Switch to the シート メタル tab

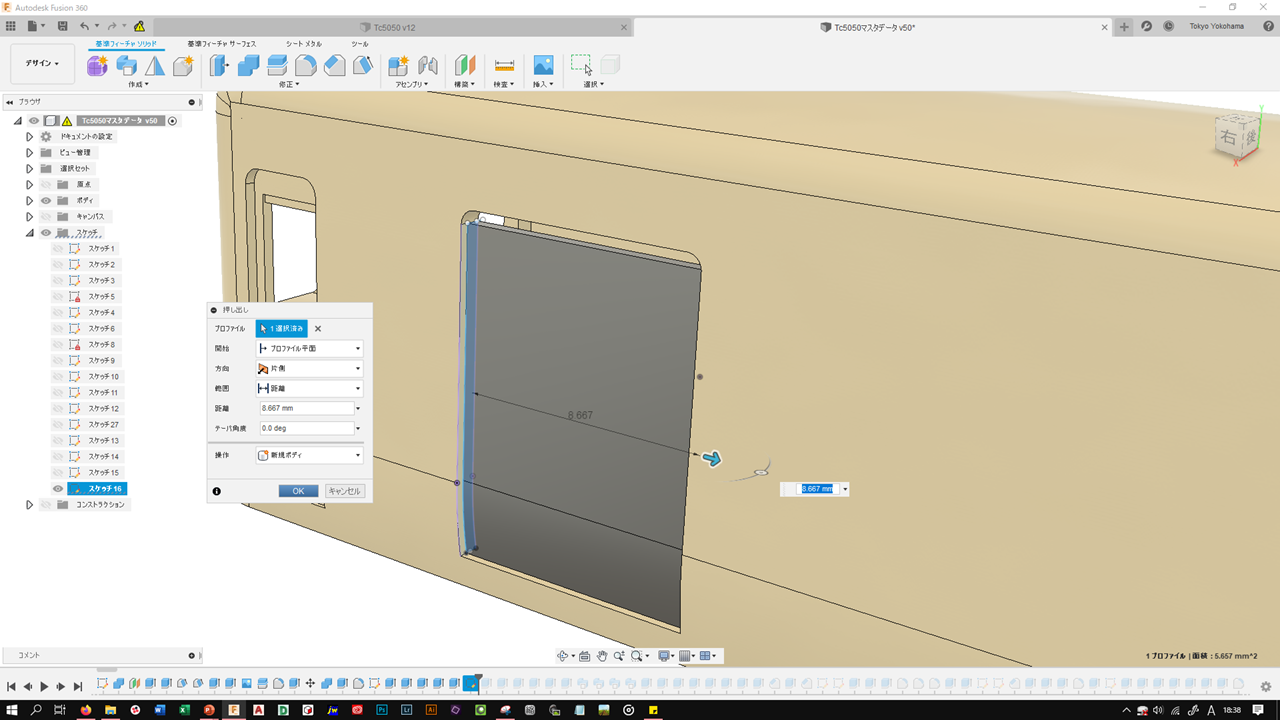[x=304, y=44]
